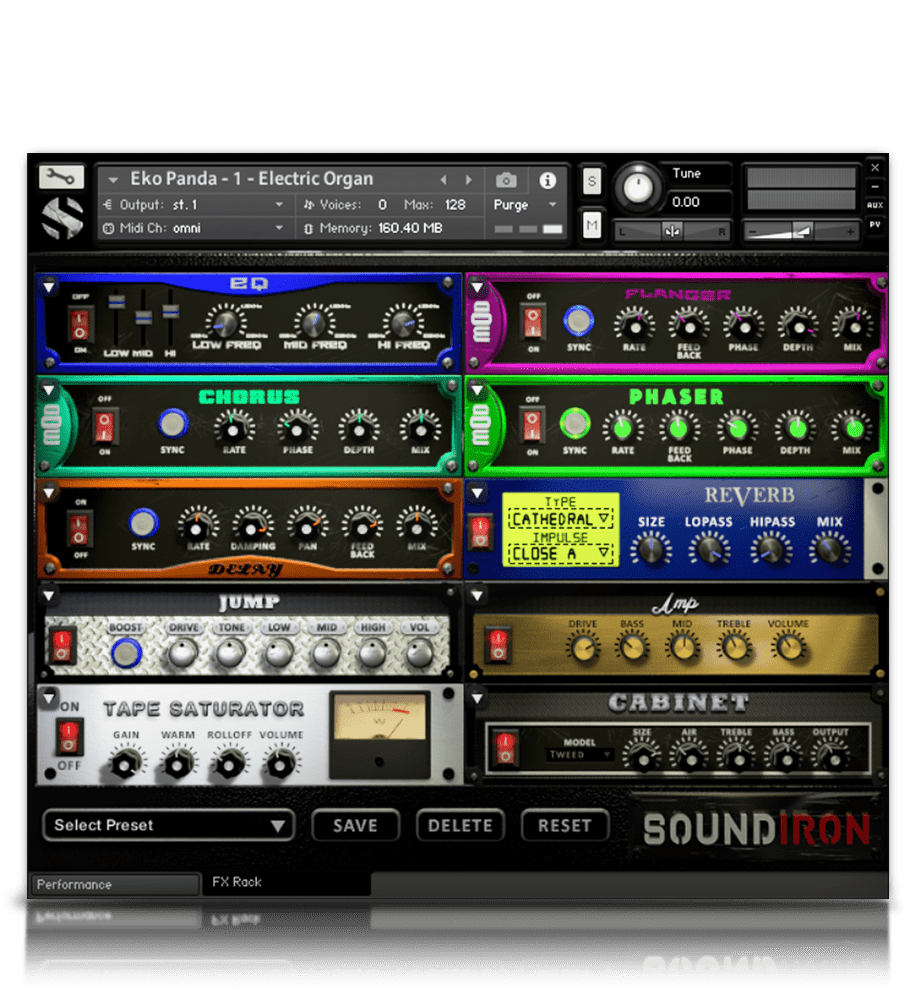The height and width of the screenshot is (1002, 911).
Task: Open the instrument info icon
Action: coord(547,180)
